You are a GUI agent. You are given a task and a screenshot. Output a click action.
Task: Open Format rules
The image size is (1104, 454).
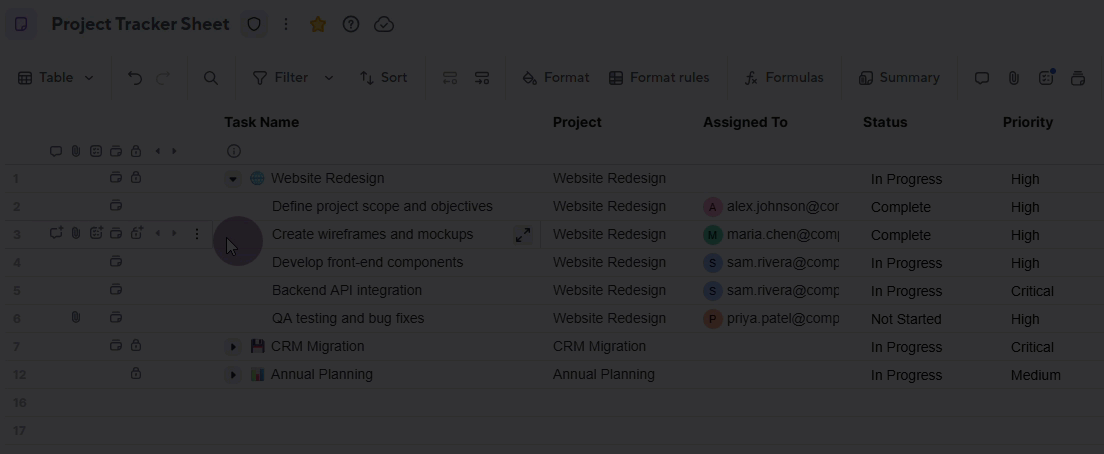pos(659,77)
